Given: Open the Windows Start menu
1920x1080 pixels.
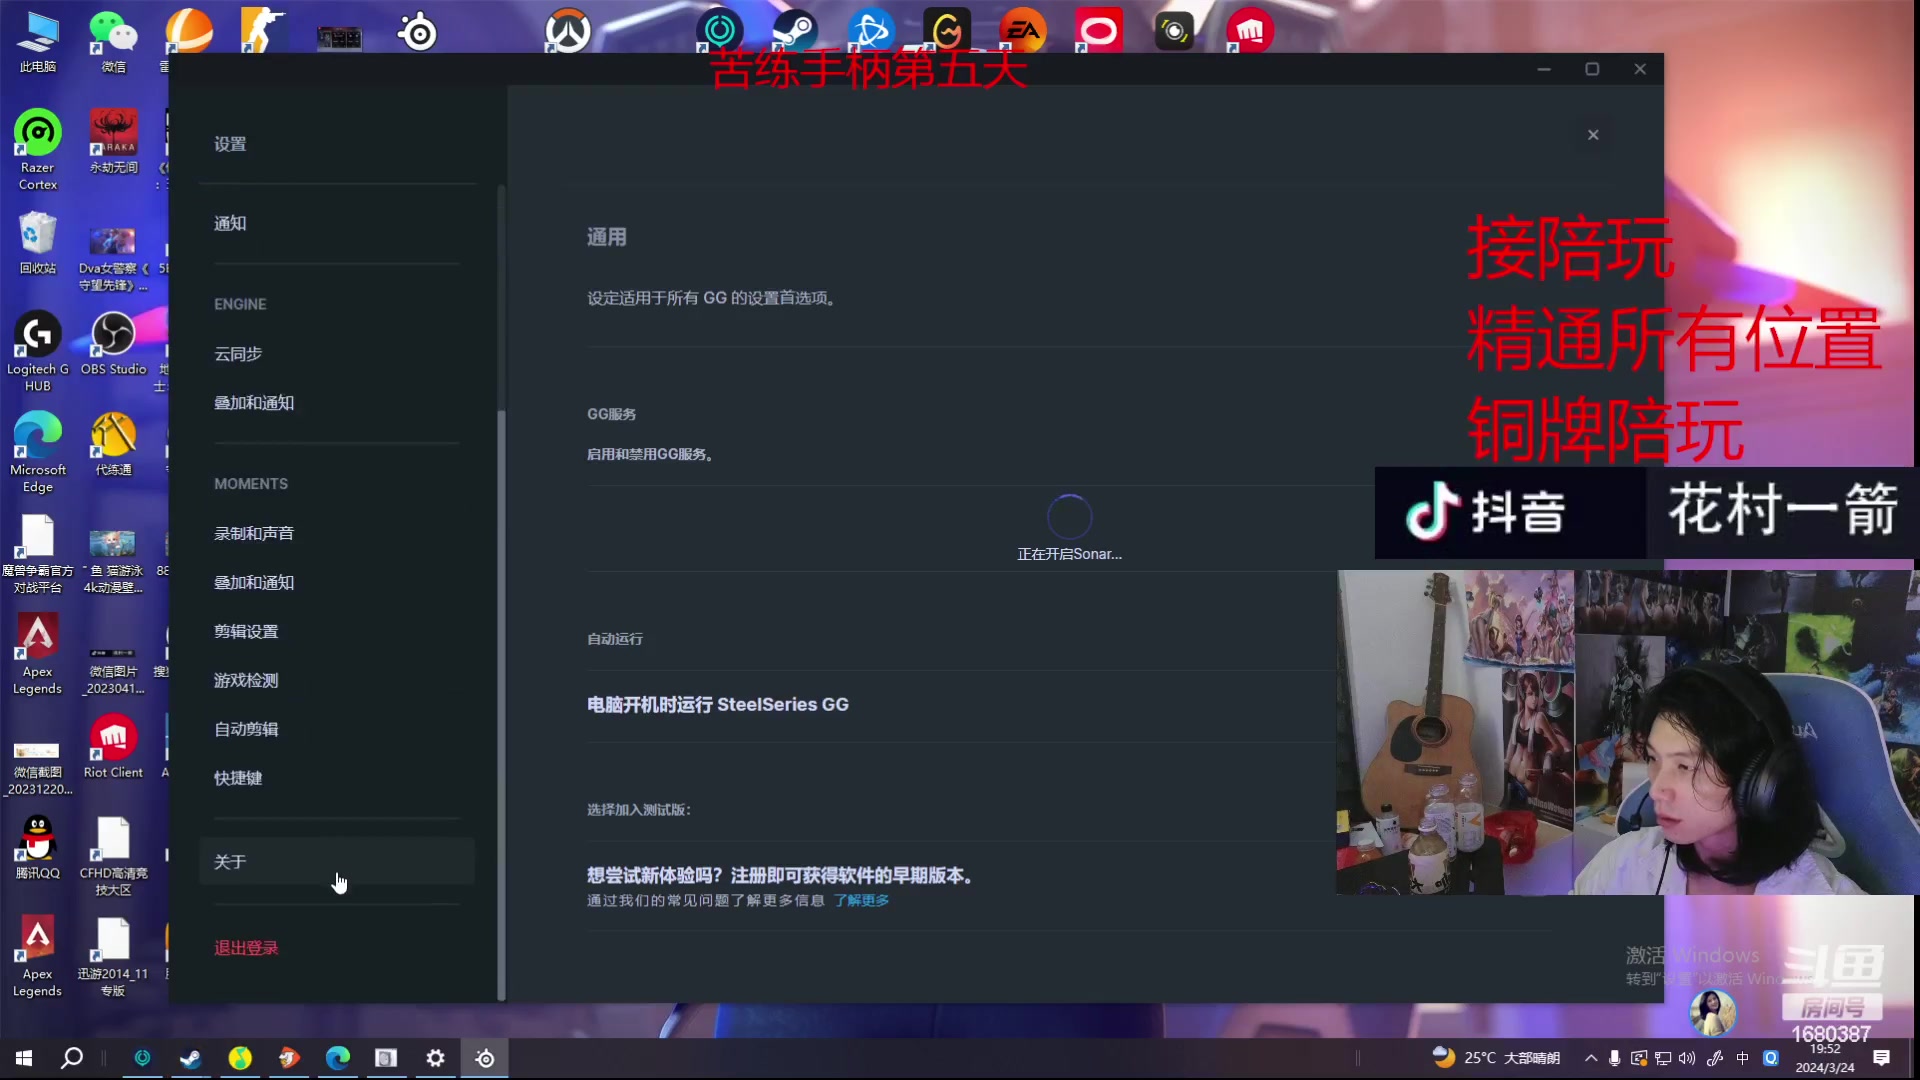Looking at the screenshot, I should click(24, 1058).
